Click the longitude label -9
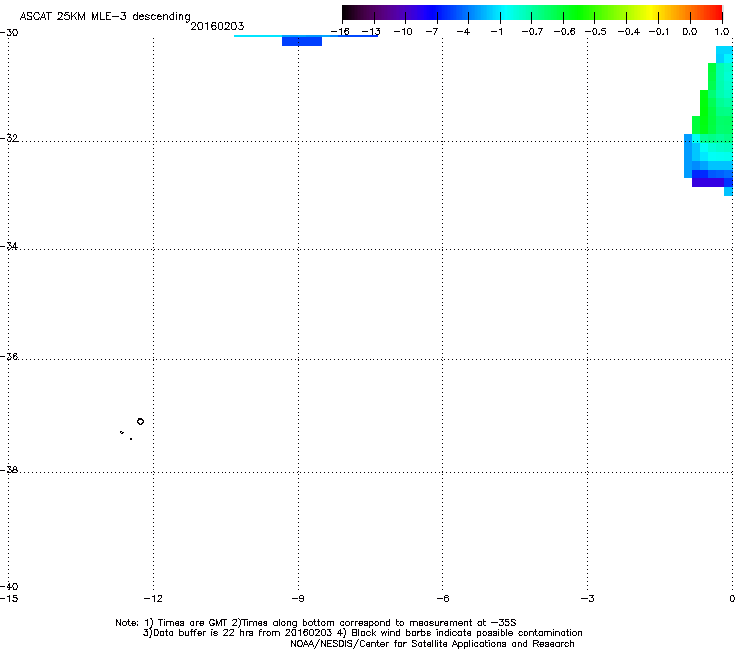Viewport: 740px width, 650px height. [x=297, y=599]
